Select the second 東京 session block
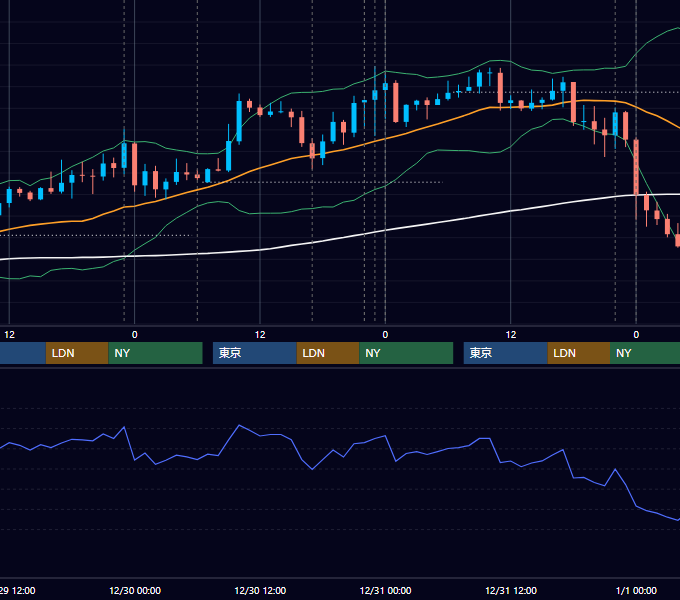The image size is (680, 600). [506, 353]
